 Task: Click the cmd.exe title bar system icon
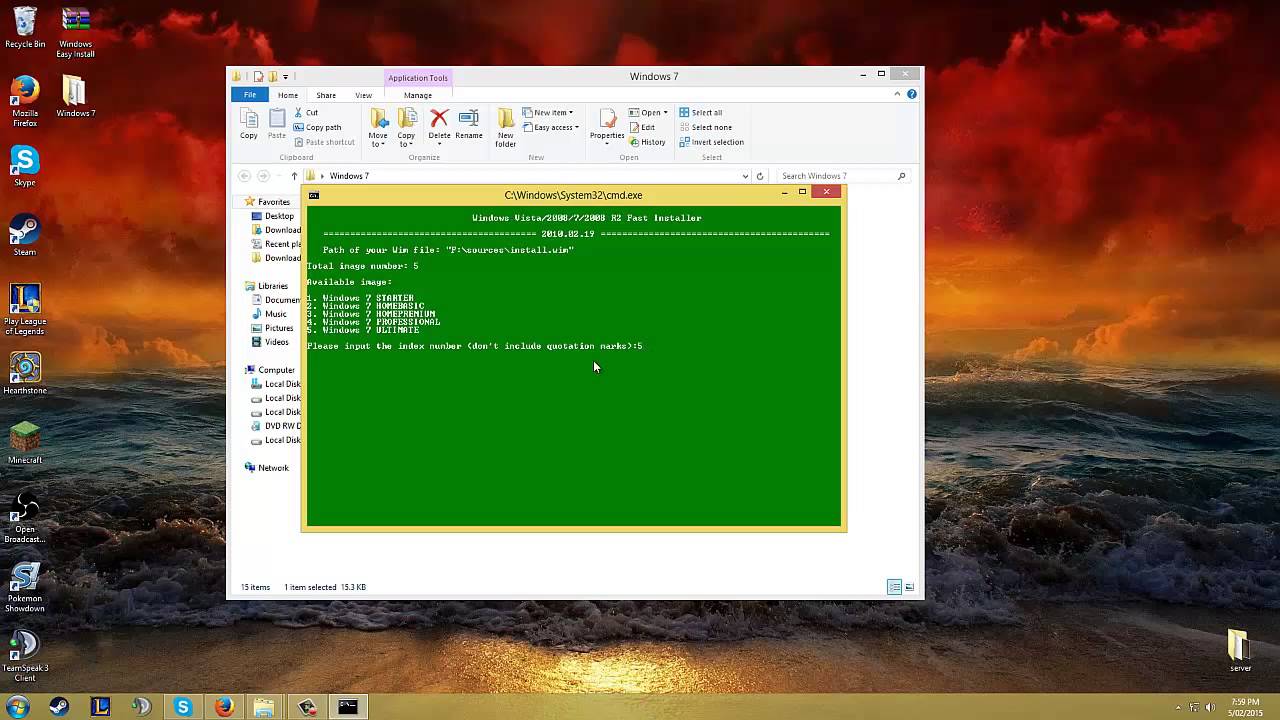coord(314,195)
